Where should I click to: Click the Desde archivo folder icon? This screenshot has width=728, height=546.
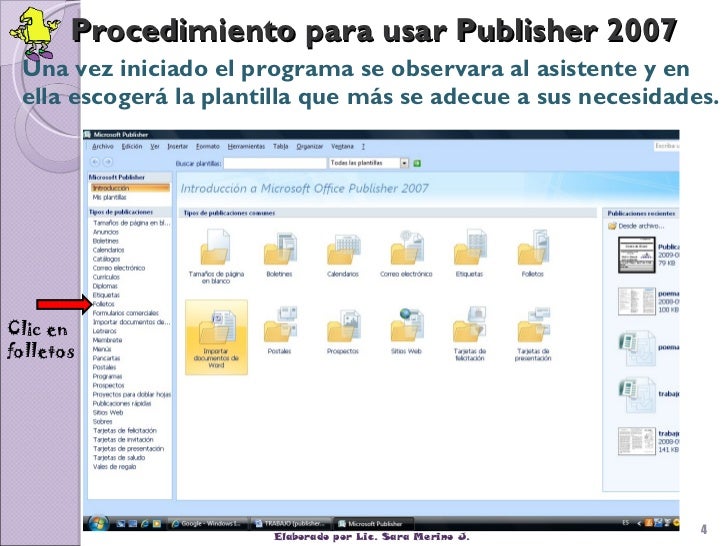[x=612, y=226]
